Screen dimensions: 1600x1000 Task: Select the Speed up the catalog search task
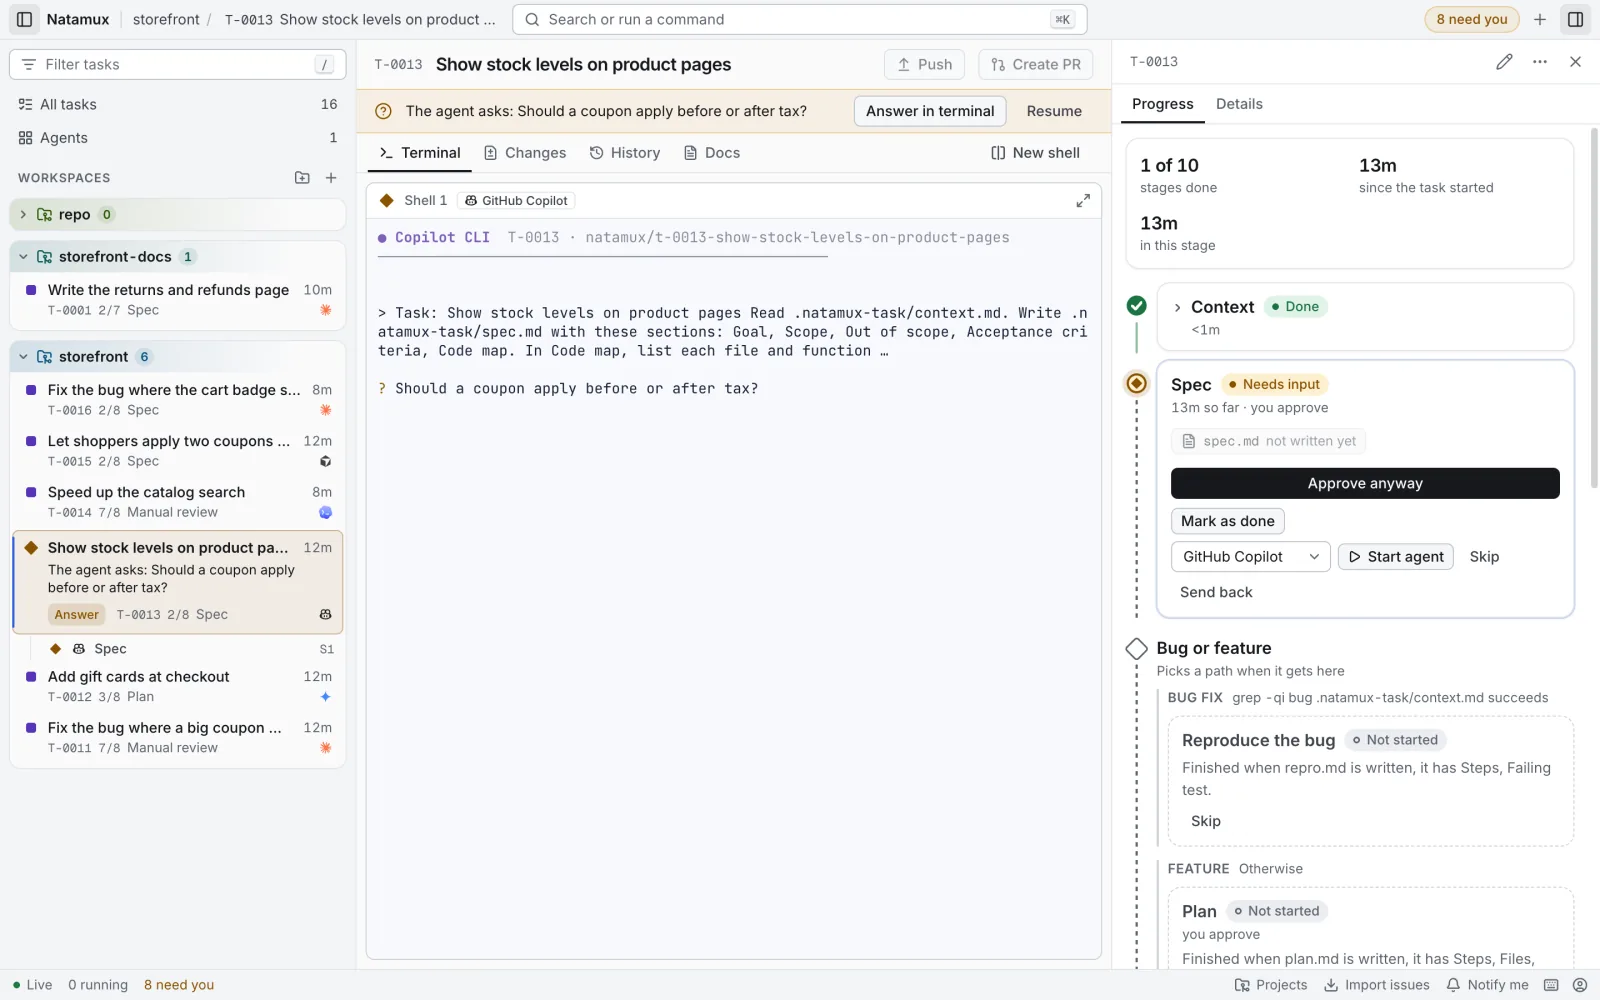tap(178, 502)
